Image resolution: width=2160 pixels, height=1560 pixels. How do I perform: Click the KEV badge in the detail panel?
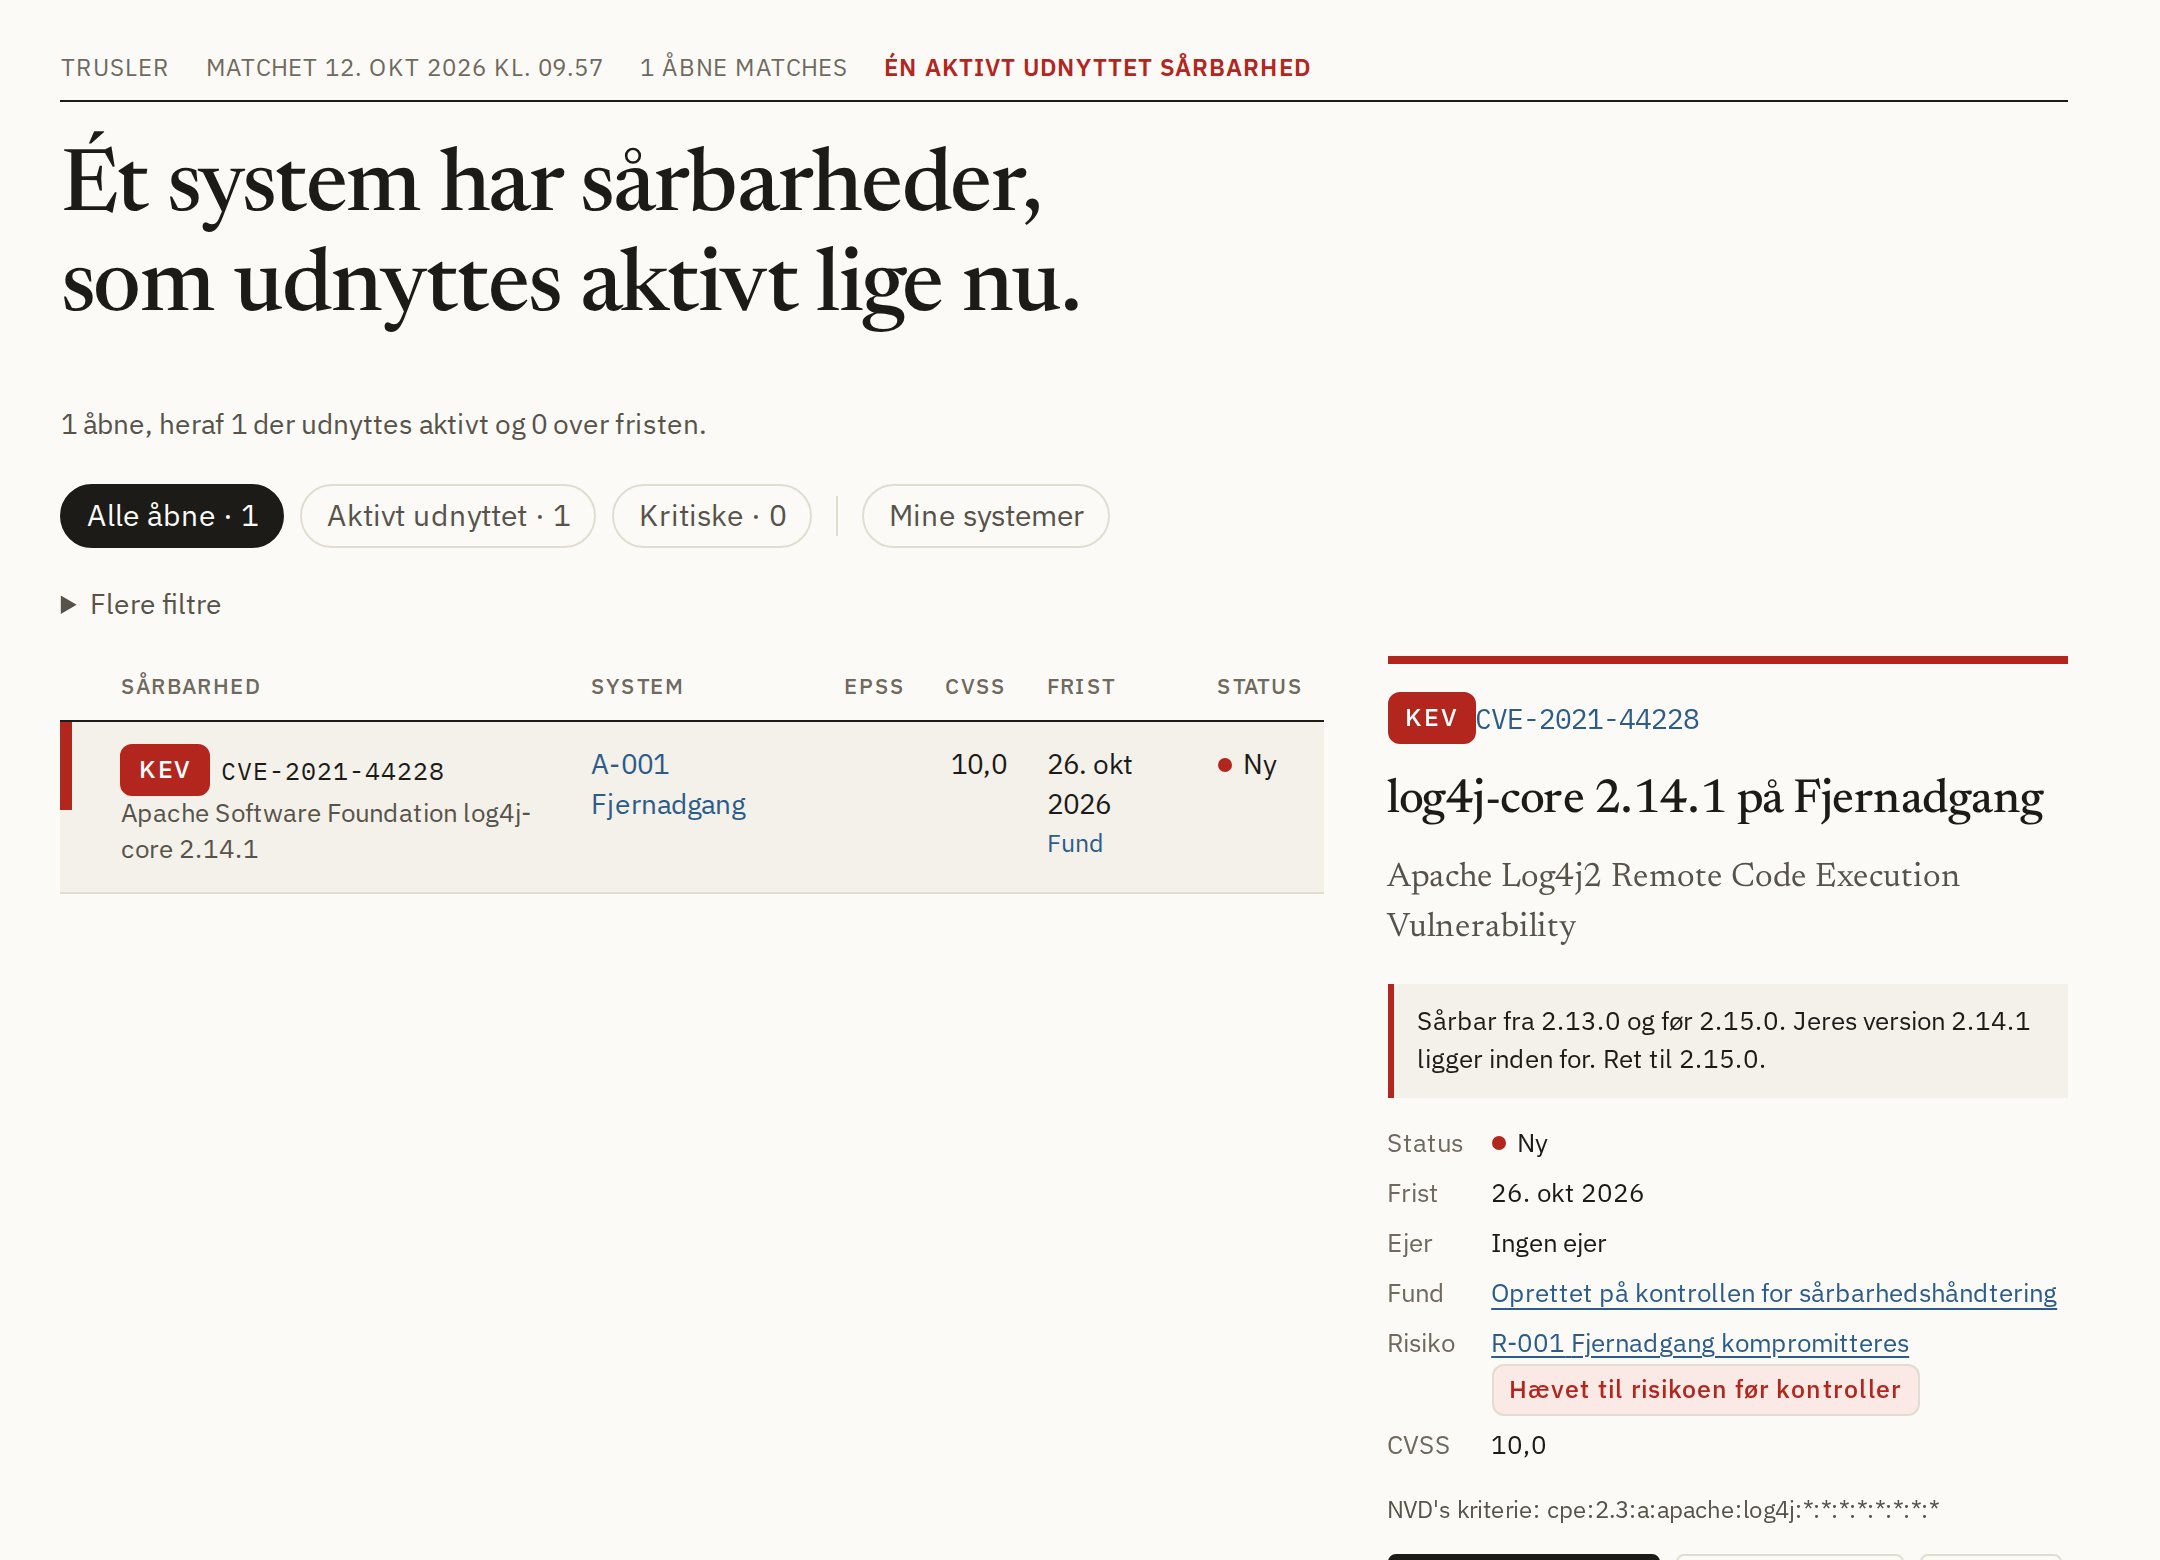pos(1431,718)
